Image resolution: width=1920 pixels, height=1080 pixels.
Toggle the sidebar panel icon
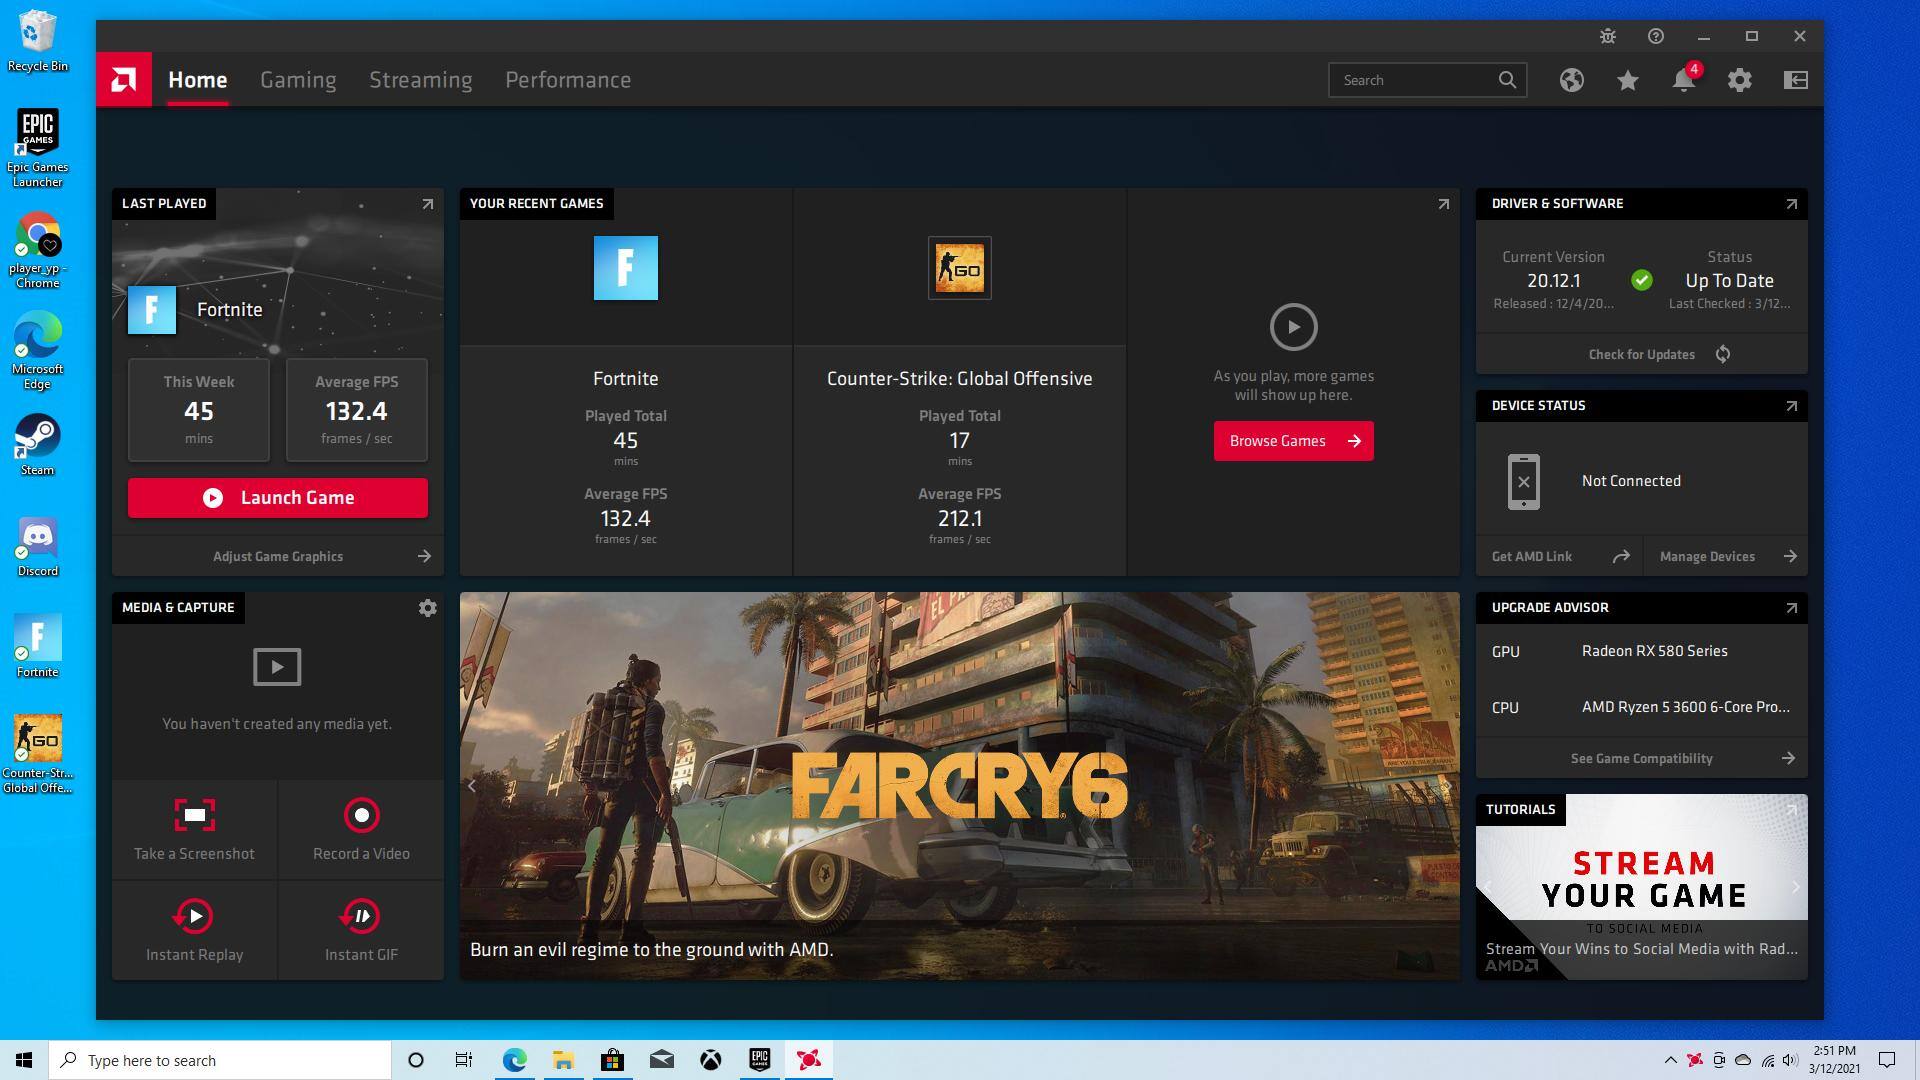tap(1796, 80)
